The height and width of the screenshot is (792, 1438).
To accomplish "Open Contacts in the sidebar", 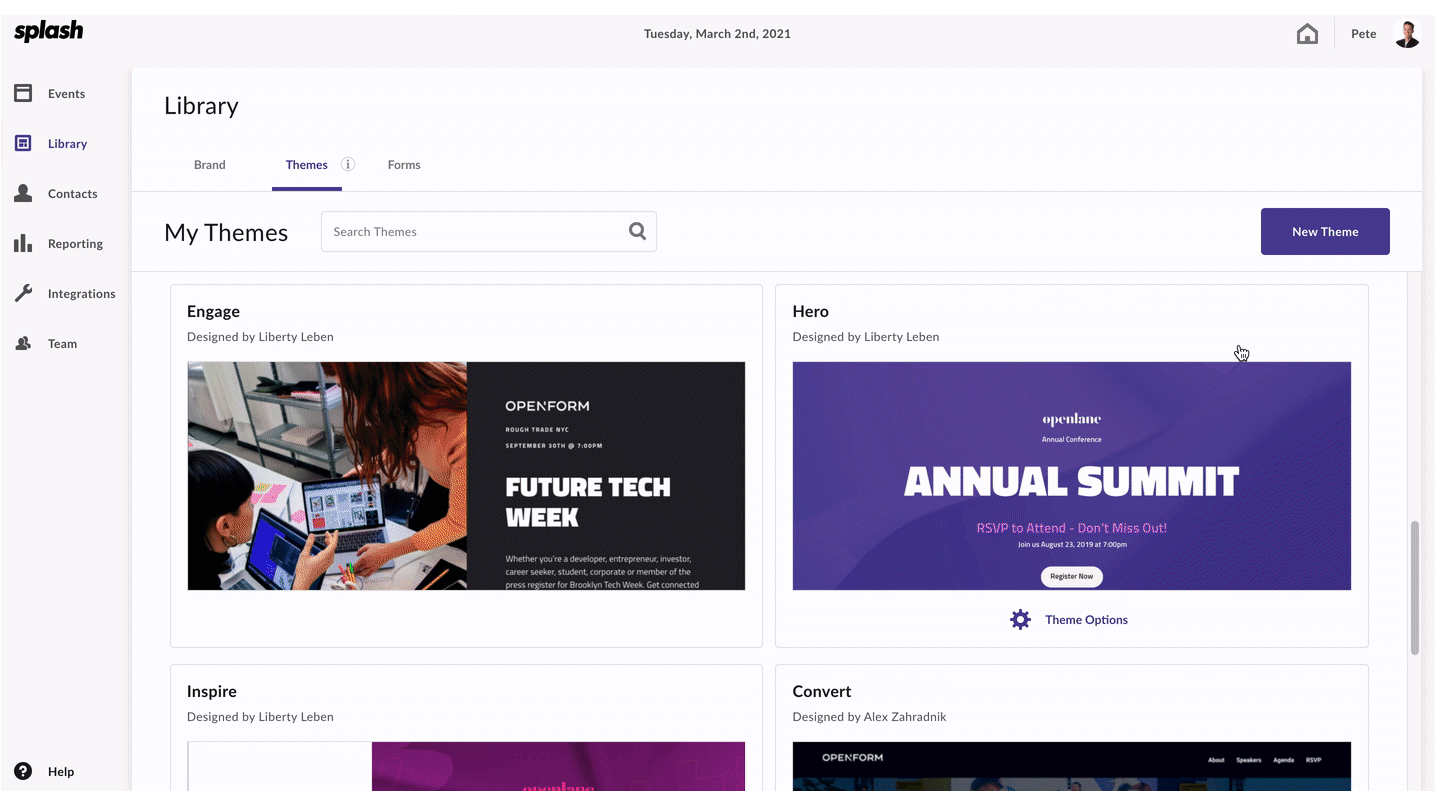I will click(72, 194).
